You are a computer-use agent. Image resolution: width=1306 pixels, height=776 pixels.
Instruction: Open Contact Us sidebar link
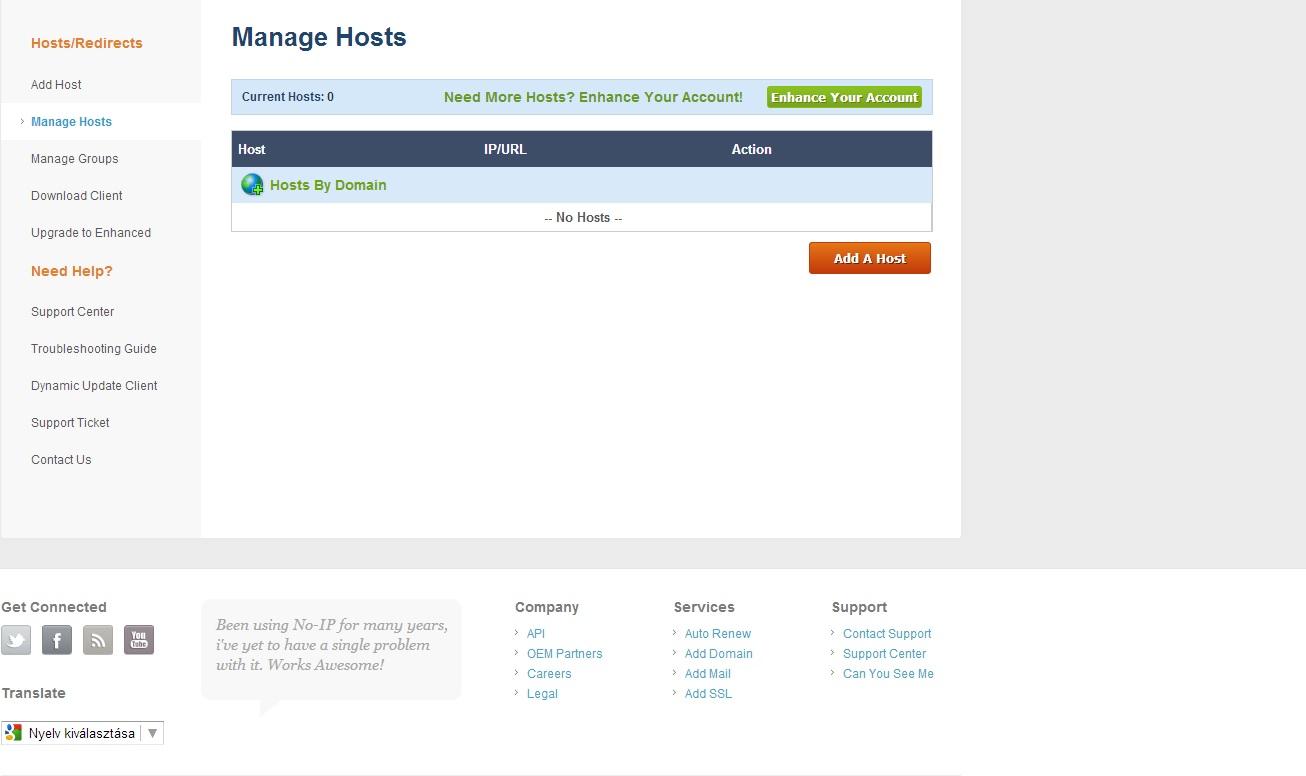coord(61,460)
